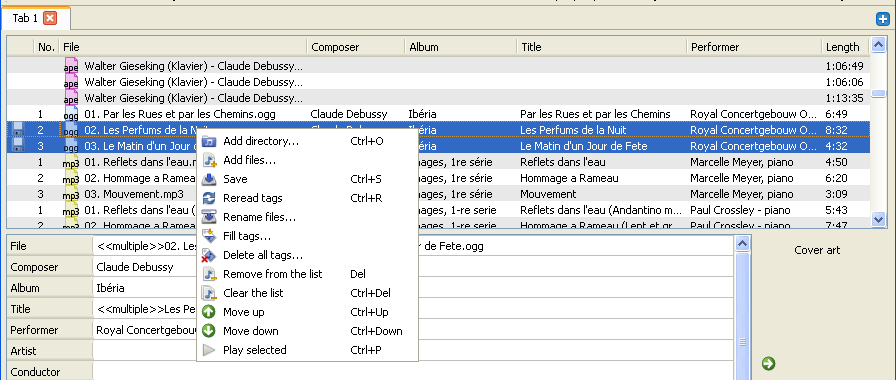Click the Reread tags refresh icon
896x380 pixels.
tap(209, 198)
